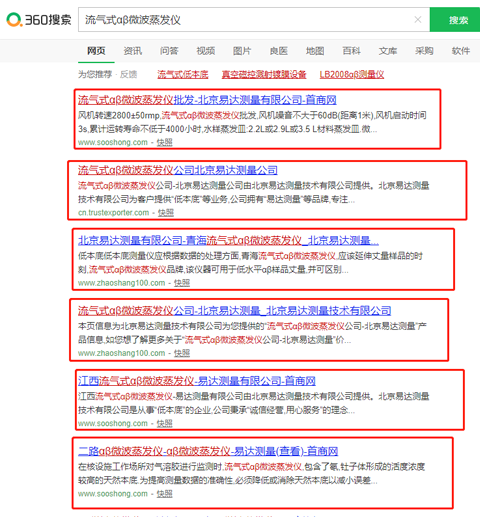The image size is (480, 517).
Task: Click the green 搜索 button
Action: [x=455, y=20]
